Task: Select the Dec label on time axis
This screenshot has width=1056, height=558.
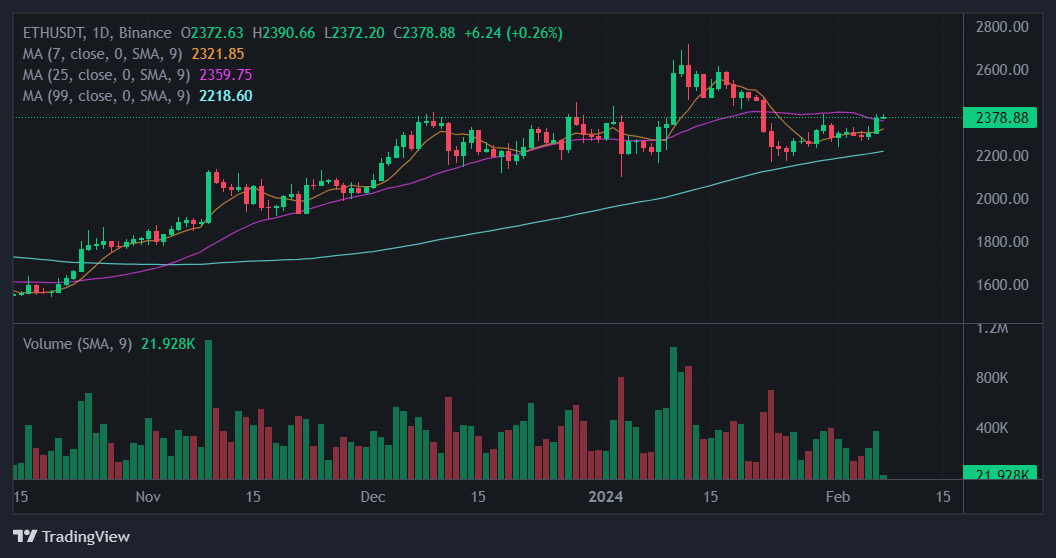Action: pos(374,497)
